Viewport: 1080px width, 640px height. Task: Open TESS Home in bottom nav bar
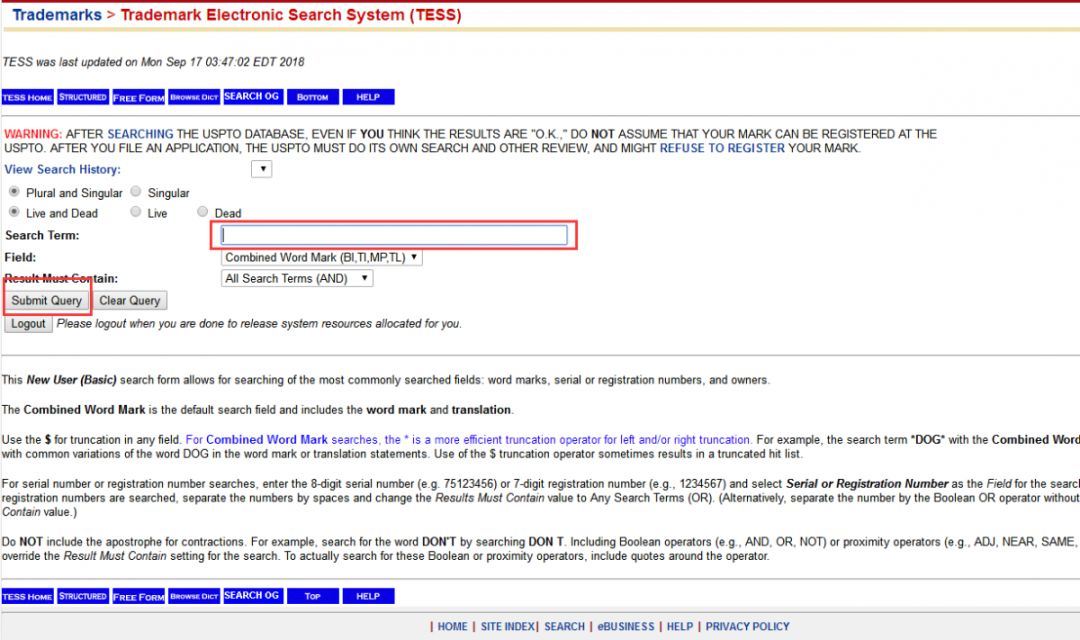pos(28,597)
